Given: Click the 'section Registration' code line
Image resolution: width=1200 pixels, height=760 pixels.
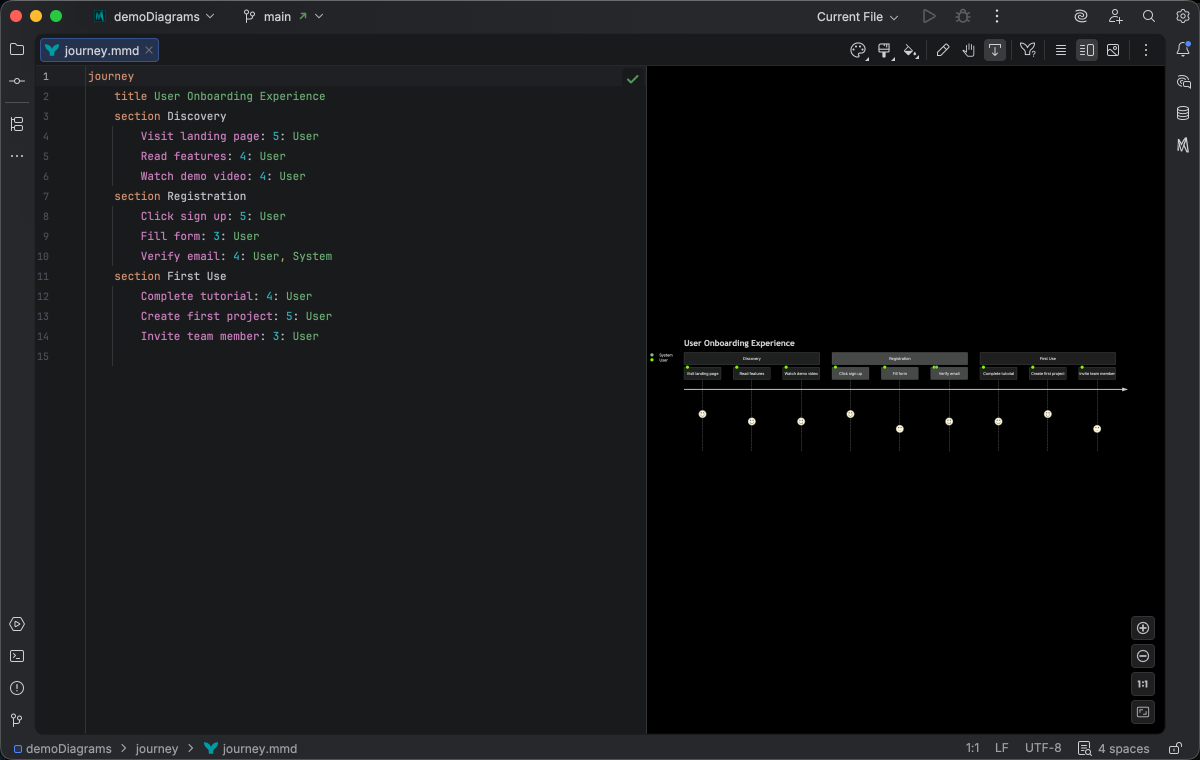Looking at the screenshot, I should (x=180, y=196).
